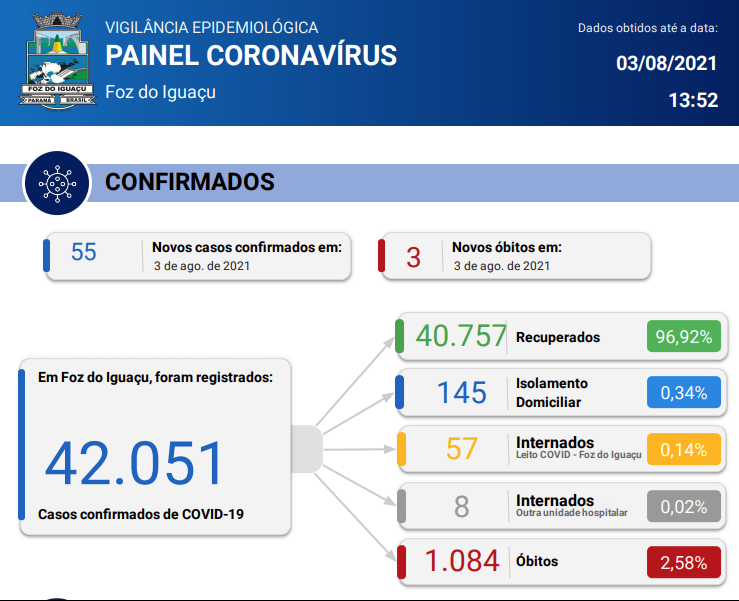
Task: Click the CONFIRMADOS section heading
Action: point(189,182)
